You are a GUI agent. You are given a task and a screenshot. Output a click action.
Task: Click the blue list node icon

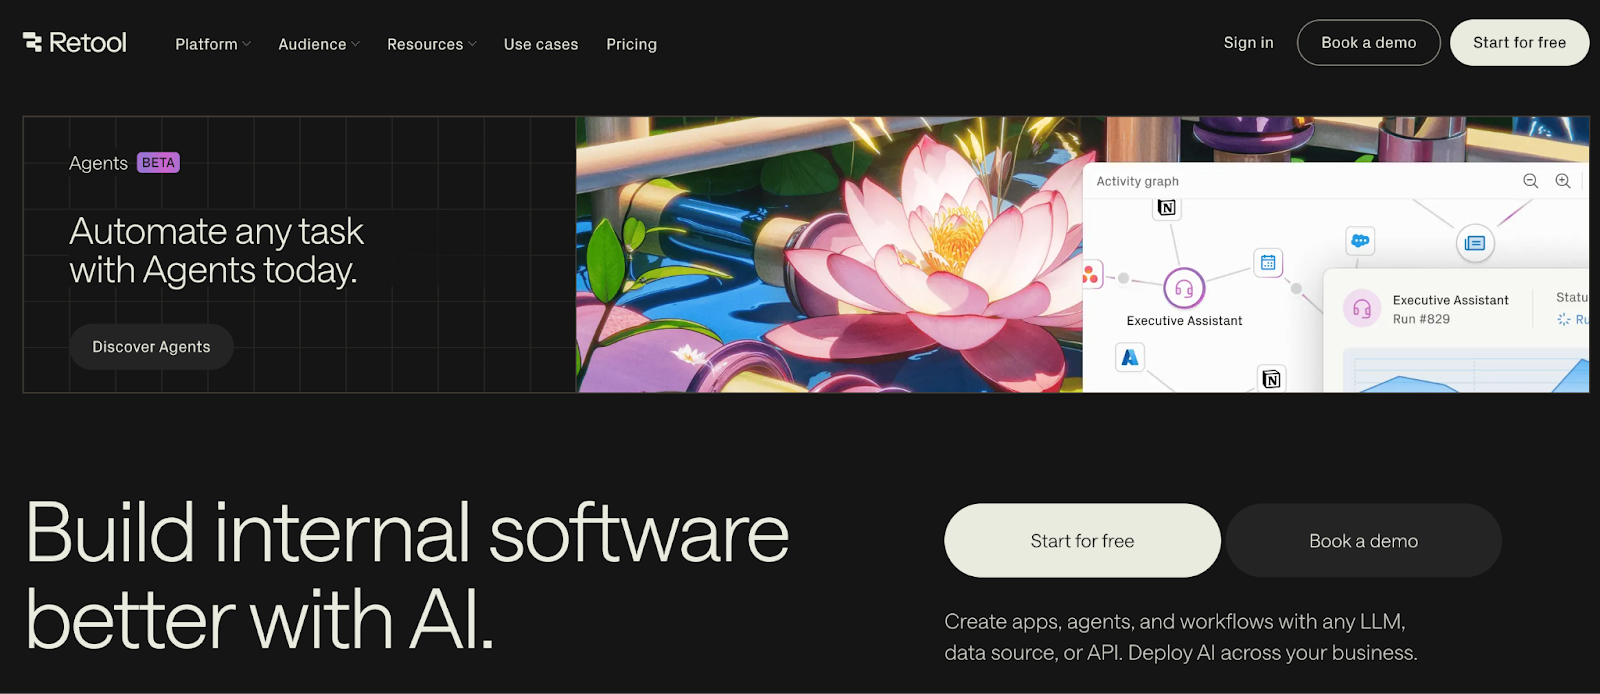point(1475,243)
